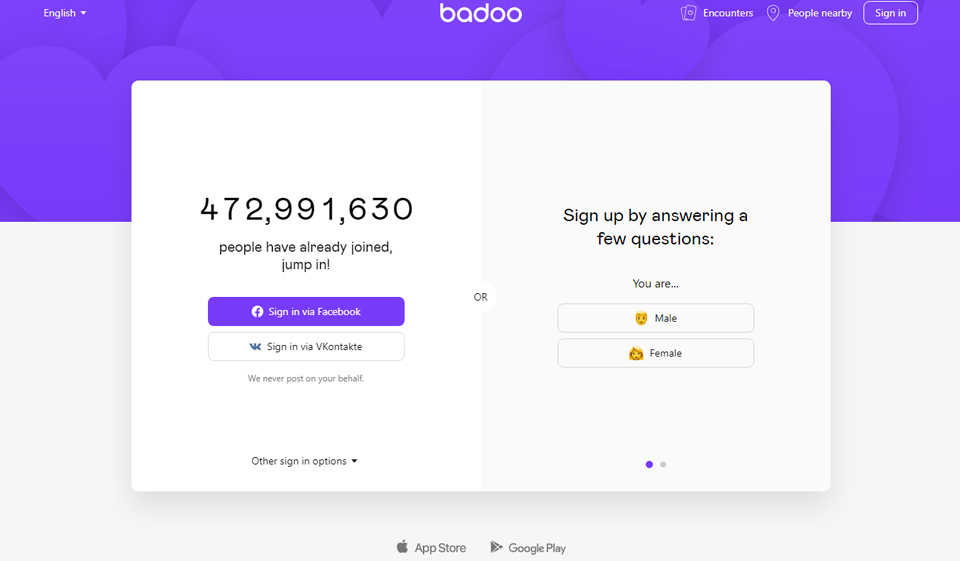Click the Google Play triangle icon
Viewport: 960px width, 561px height.
(x=496, y=547)
